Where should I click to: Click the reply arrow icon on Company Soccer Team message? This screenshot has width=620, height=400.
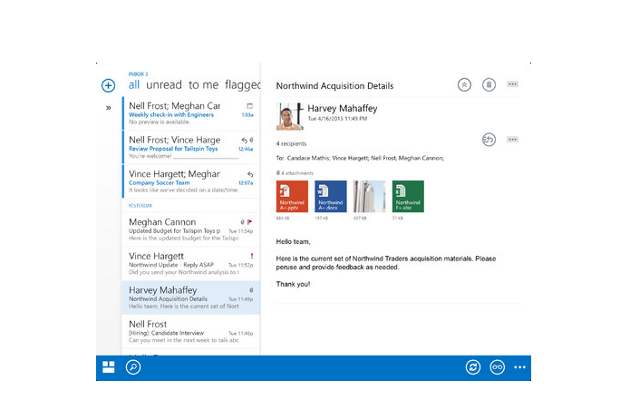pos(250,174)
